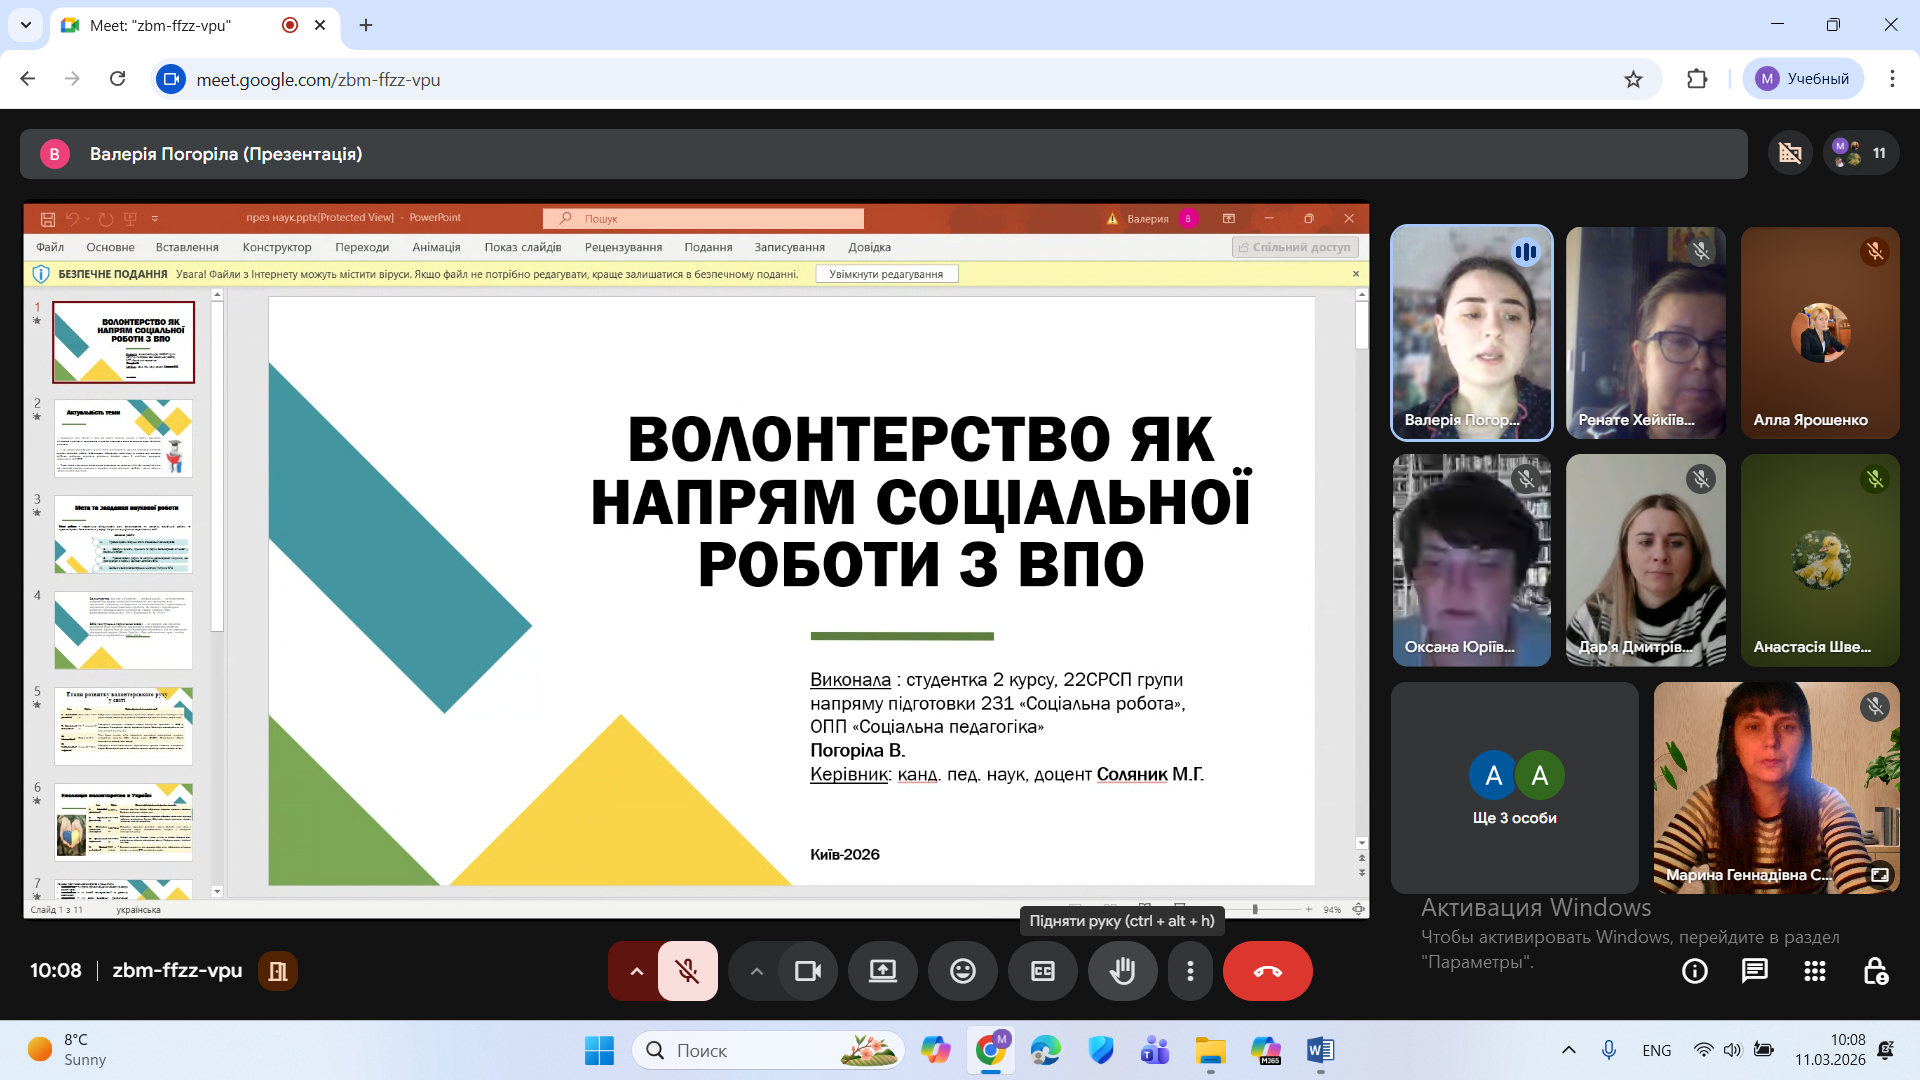
Task: Open the Анімація ribbon tab
Action: (435, 247)
